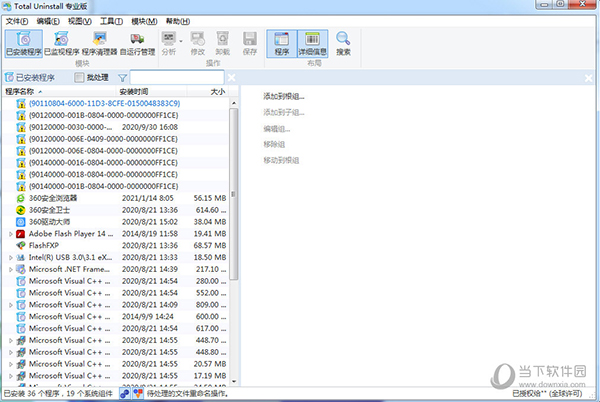
Task: Click 已安装程序 panel header icon
Action: pyautogui.click(x=9, y=78)
